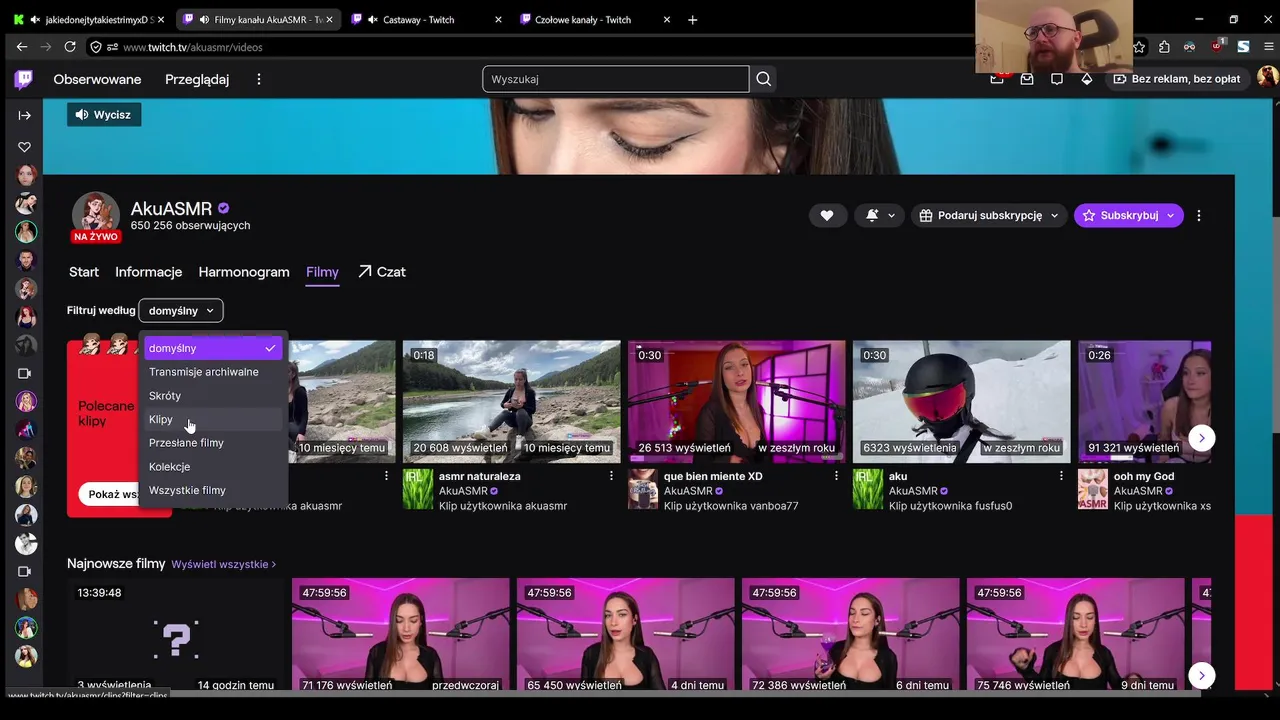Open a new browser tab
Screen dimensions: 1280x720
[x=692, y=19]
